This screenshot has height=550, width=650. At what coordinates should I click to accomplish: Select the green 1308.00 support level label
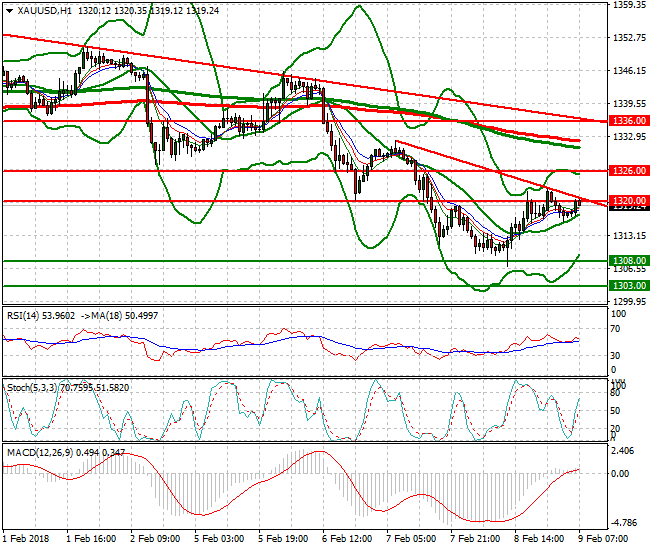628,260
